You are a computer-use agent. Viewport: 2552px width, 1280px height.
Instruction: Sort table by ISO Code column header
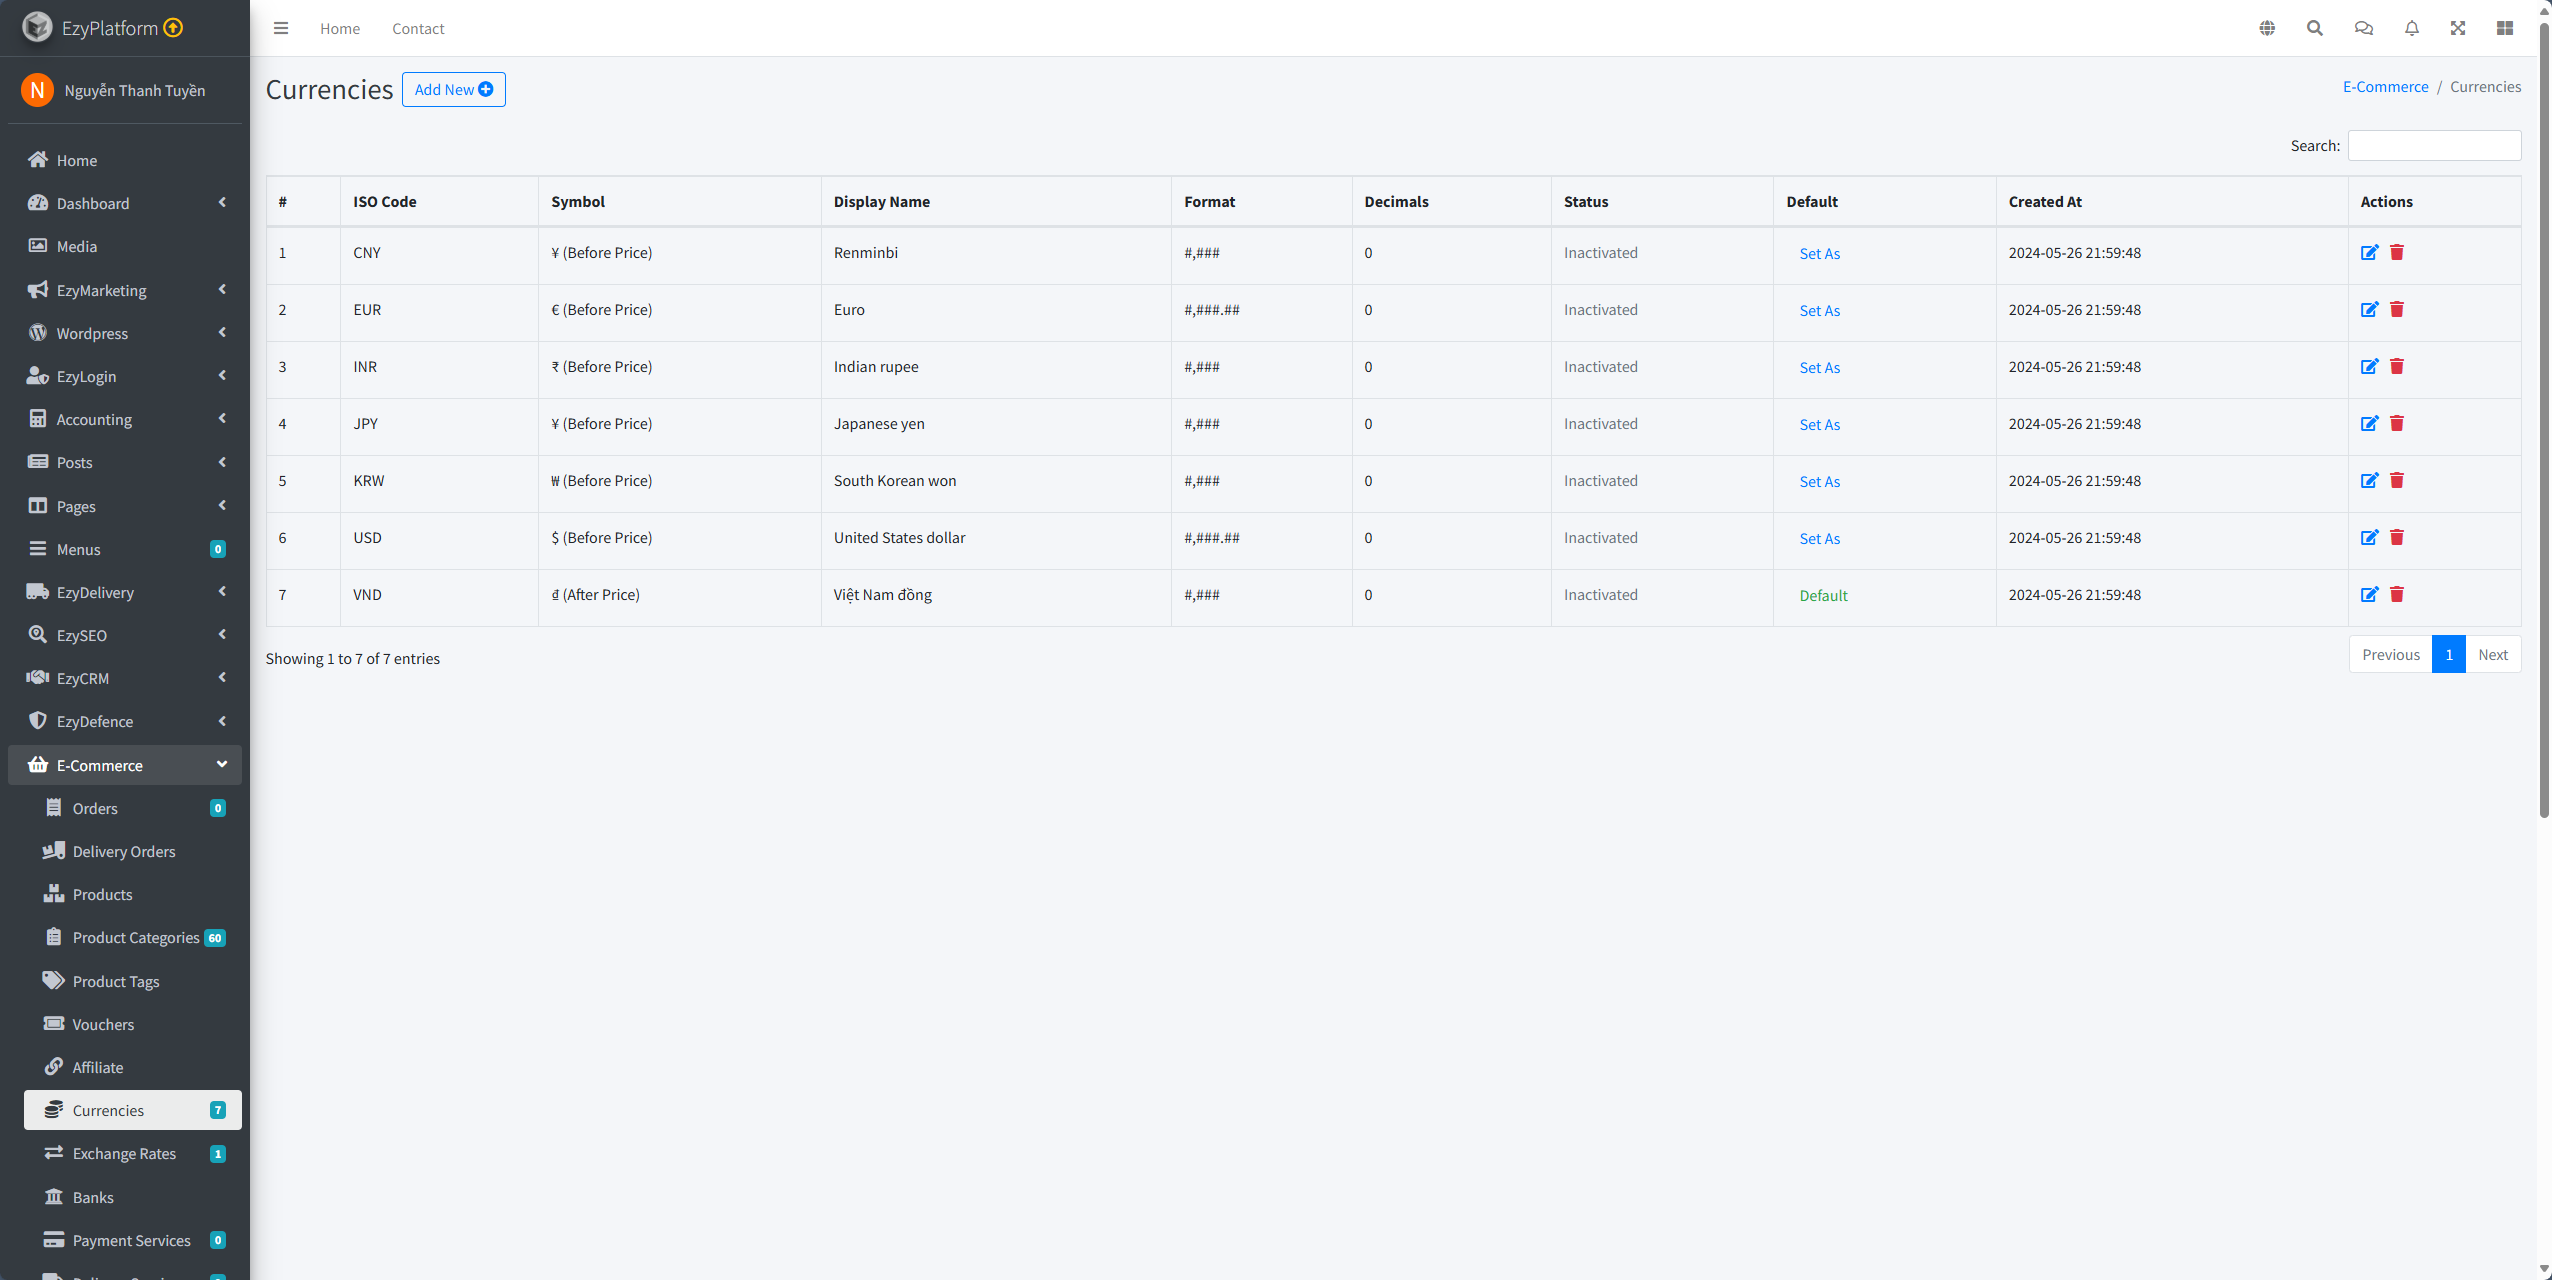click(385, 201)
